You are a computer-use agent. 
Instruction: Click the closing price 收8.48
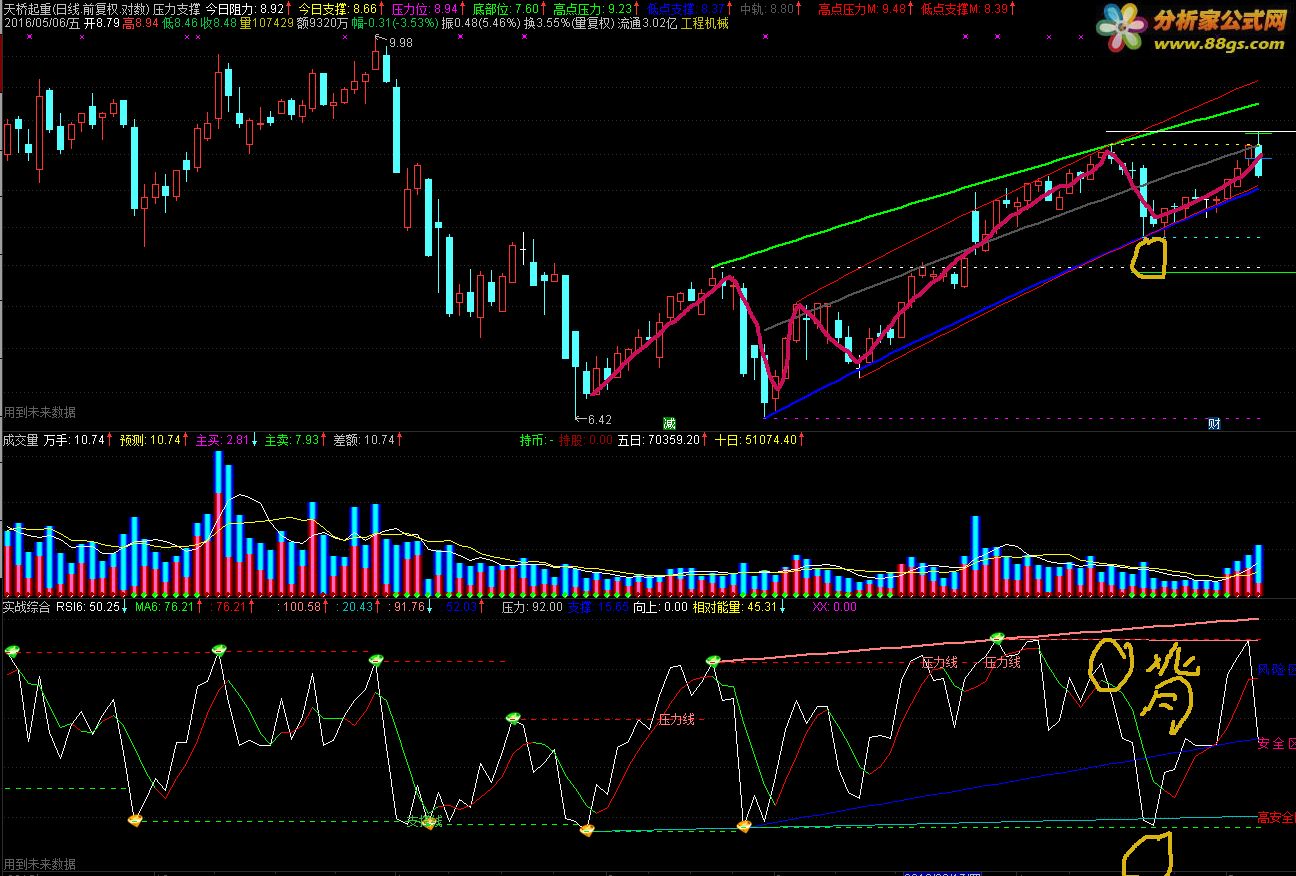coord(218,22)
